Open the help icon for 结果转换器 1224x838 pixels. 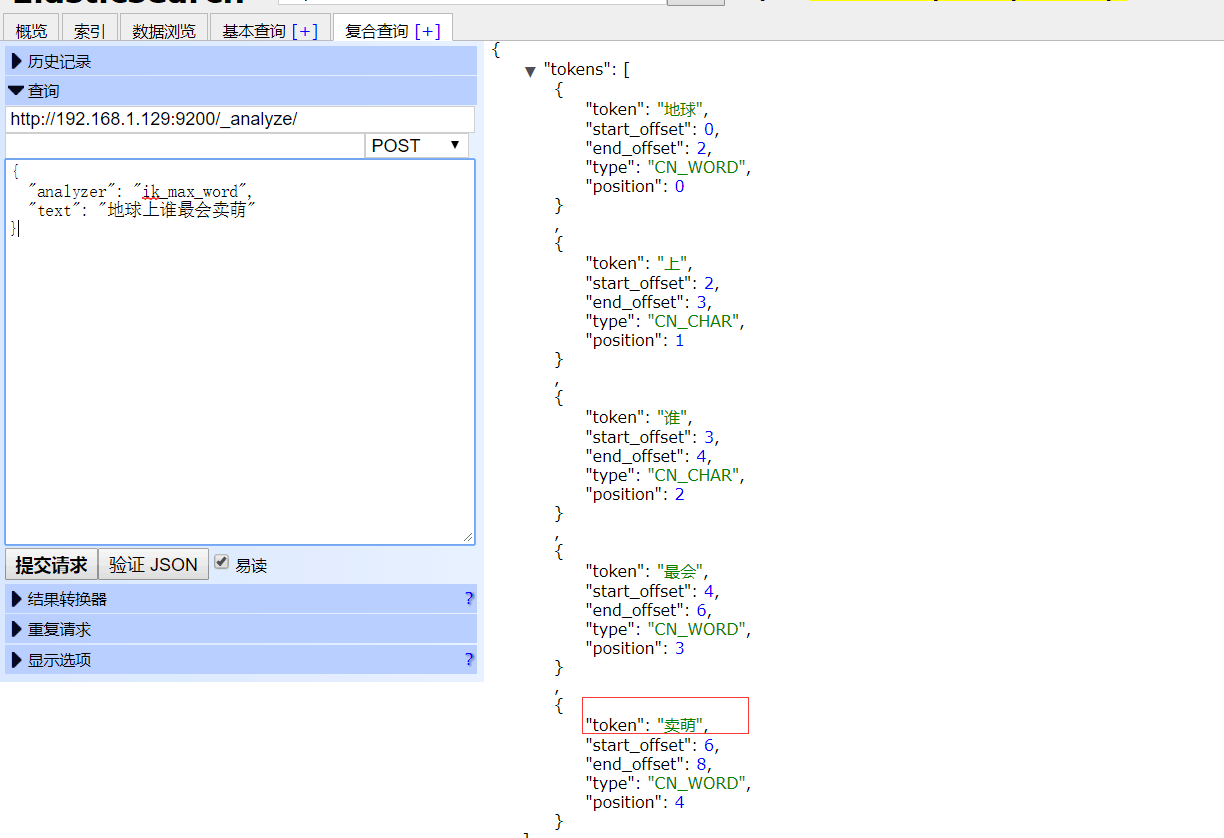pyautogui.click(x=469, y=599)
